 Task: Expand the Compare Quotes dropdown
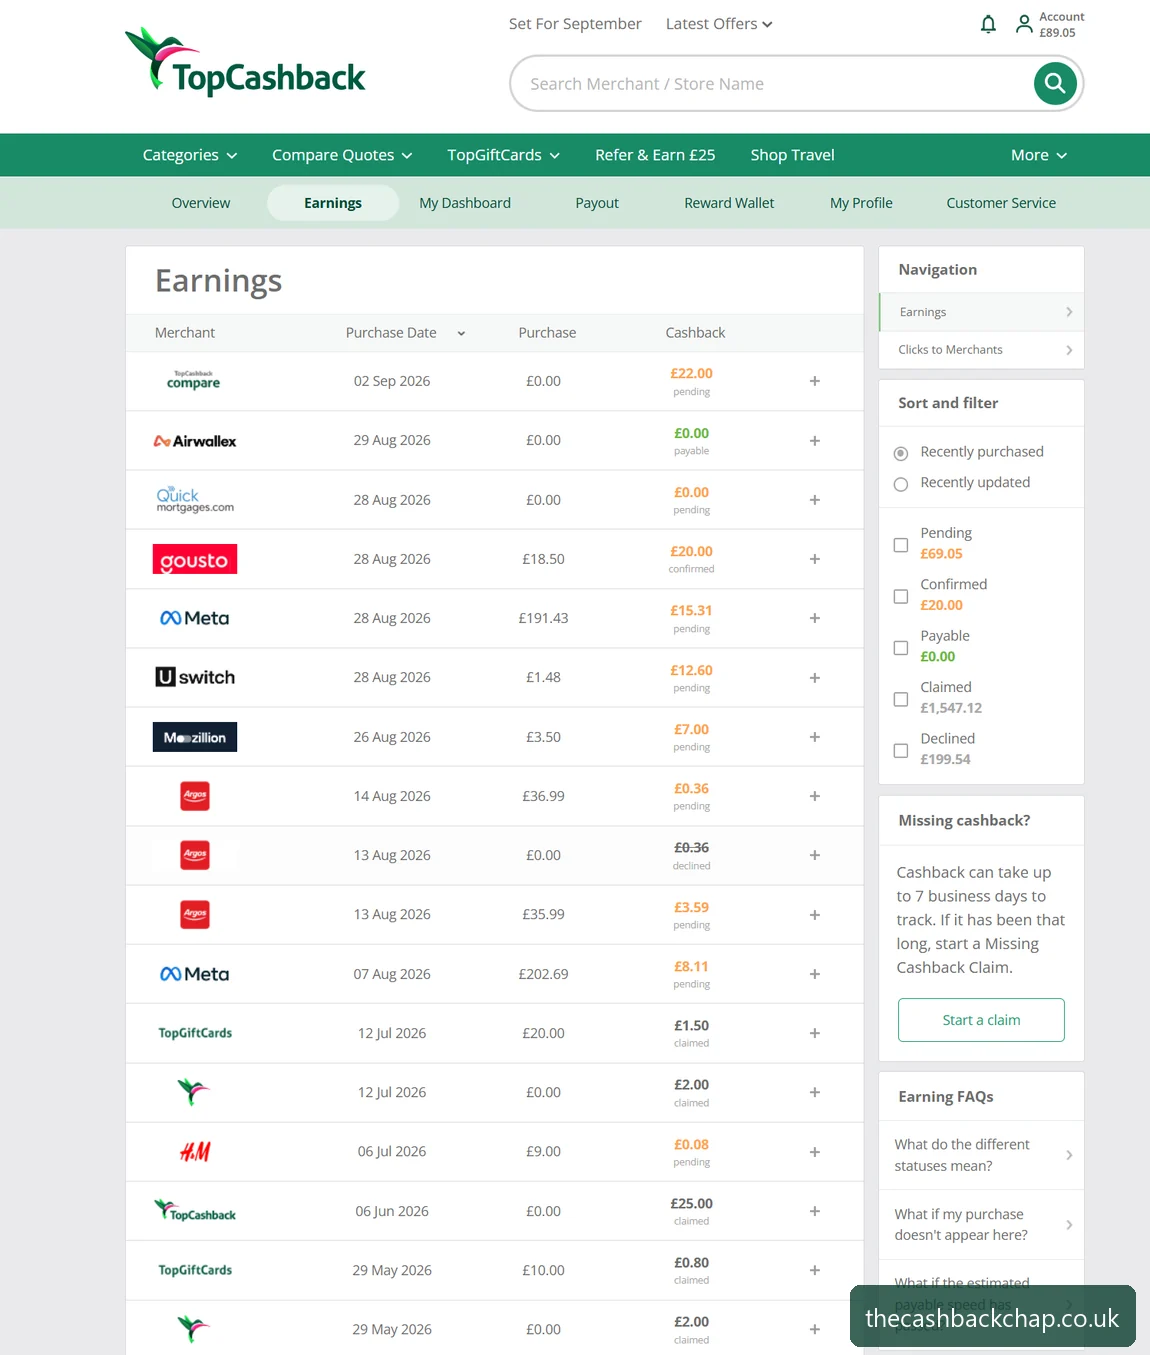(x=342, y=155)
